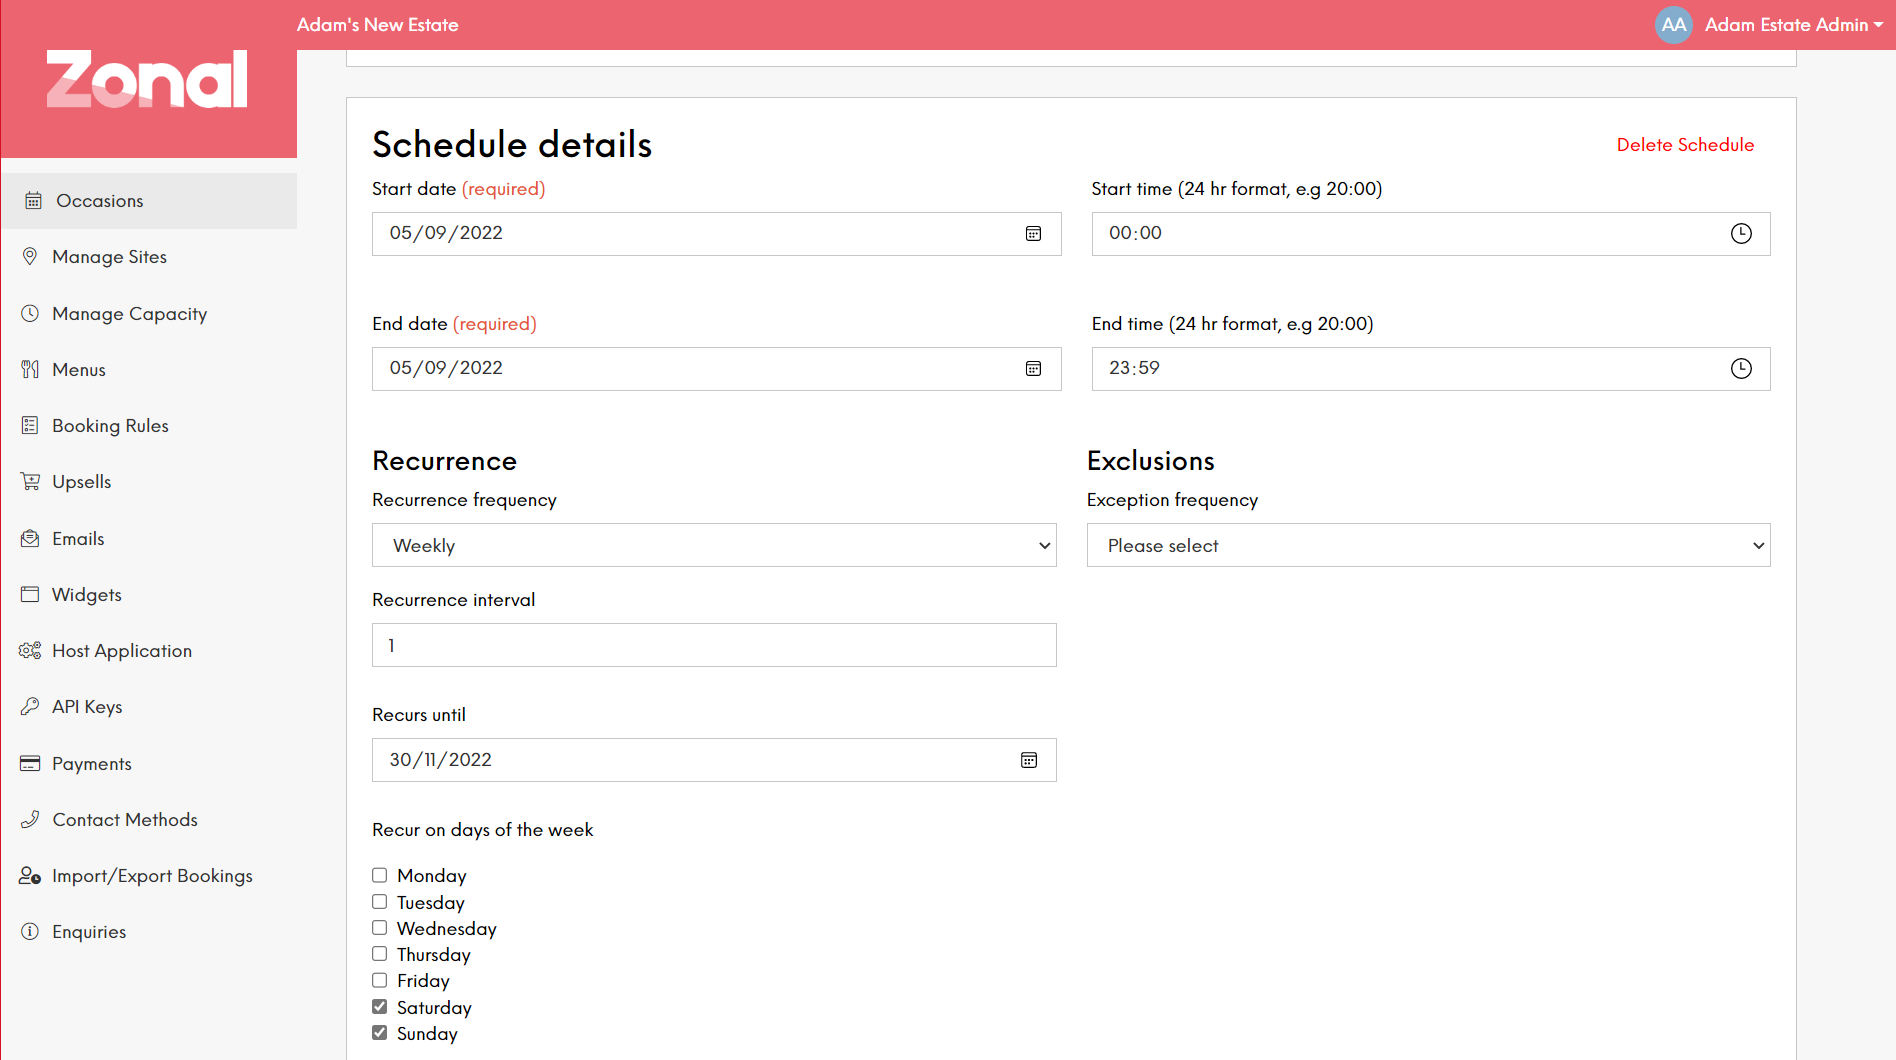Check the Monday checkbox
Viewport: 1896px width, 1060px height.
pyautogui.click(x=380, y=876)
